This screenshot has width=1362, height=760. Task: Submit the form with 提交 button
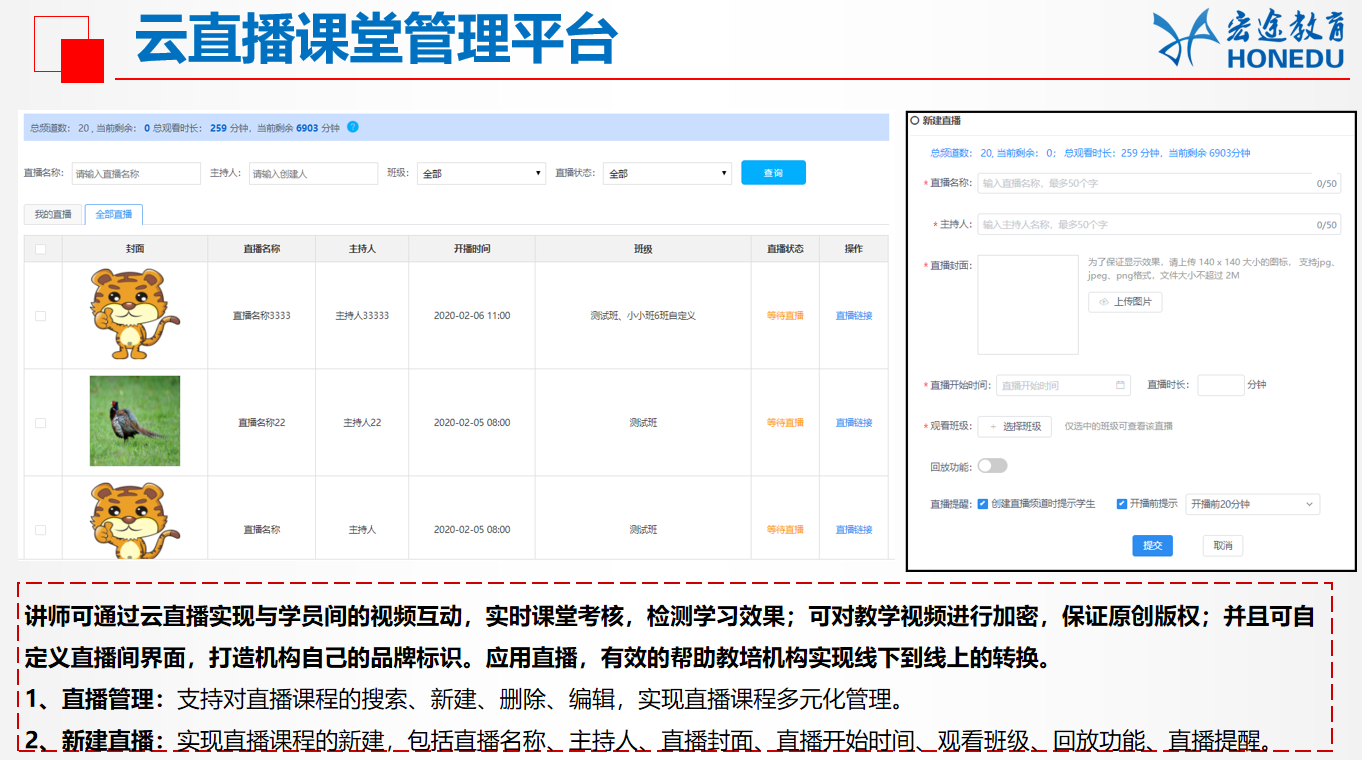pos(1152,546)
